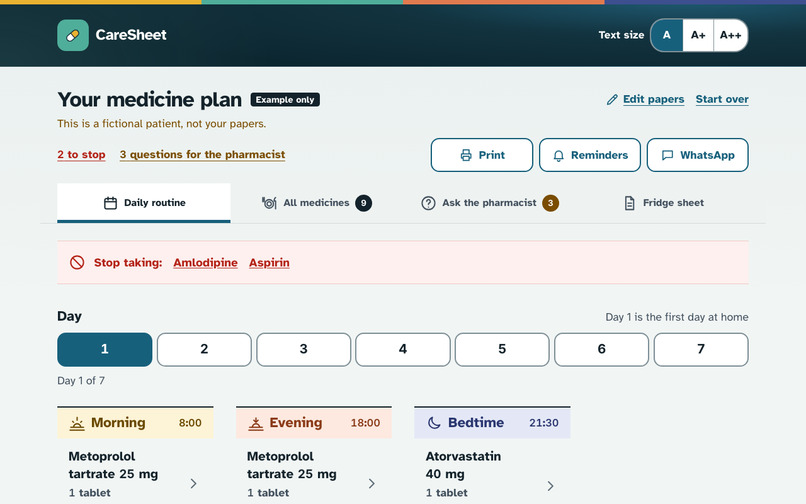Click the moon icon in Bedtime header

[x=434, y=423]
